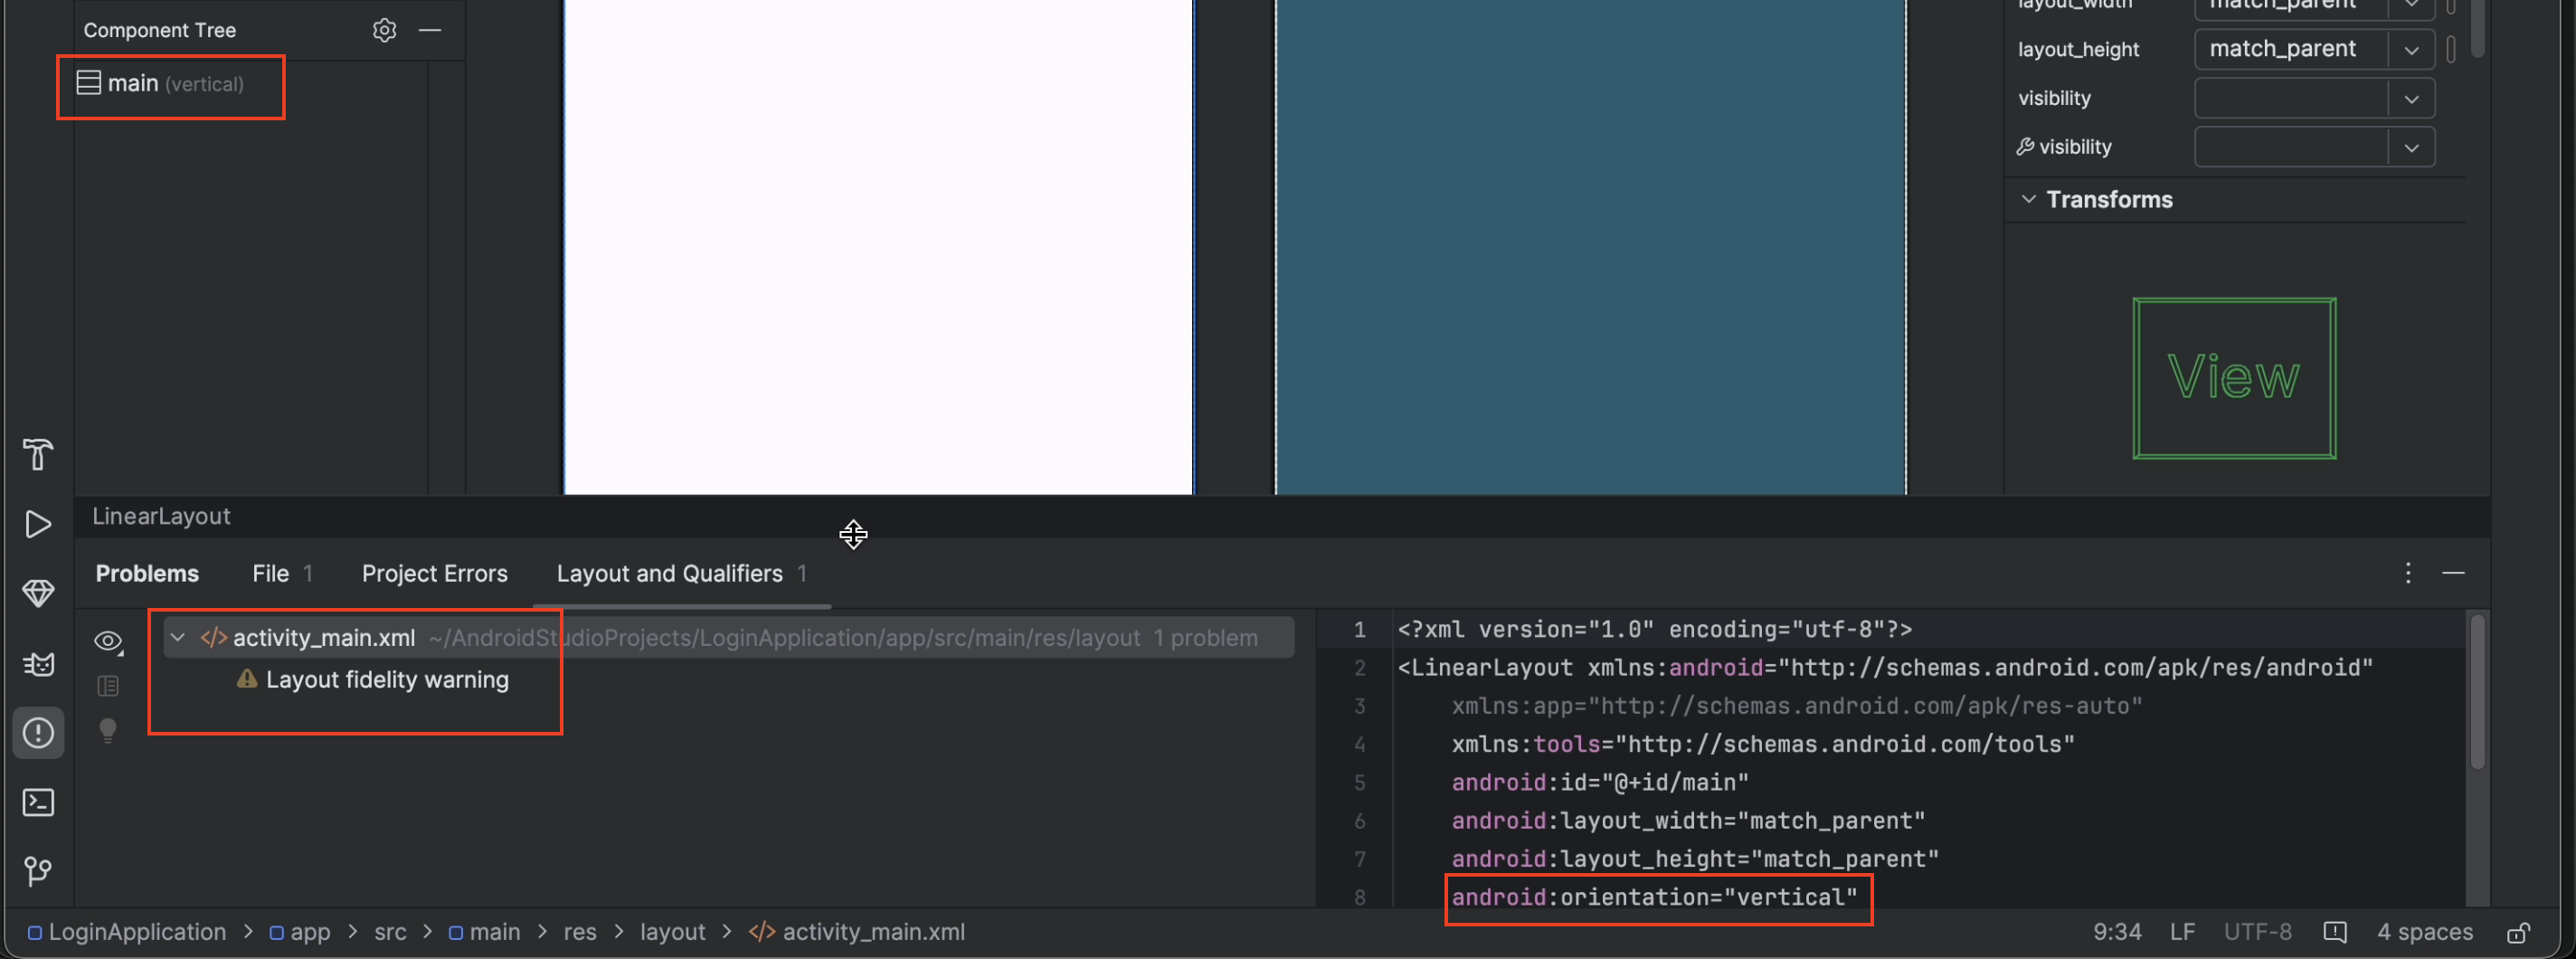This screenshot has height=959, width=2576.
Task: Click the code preview vertical scrollbar
Action: [x=2477, y=692]
